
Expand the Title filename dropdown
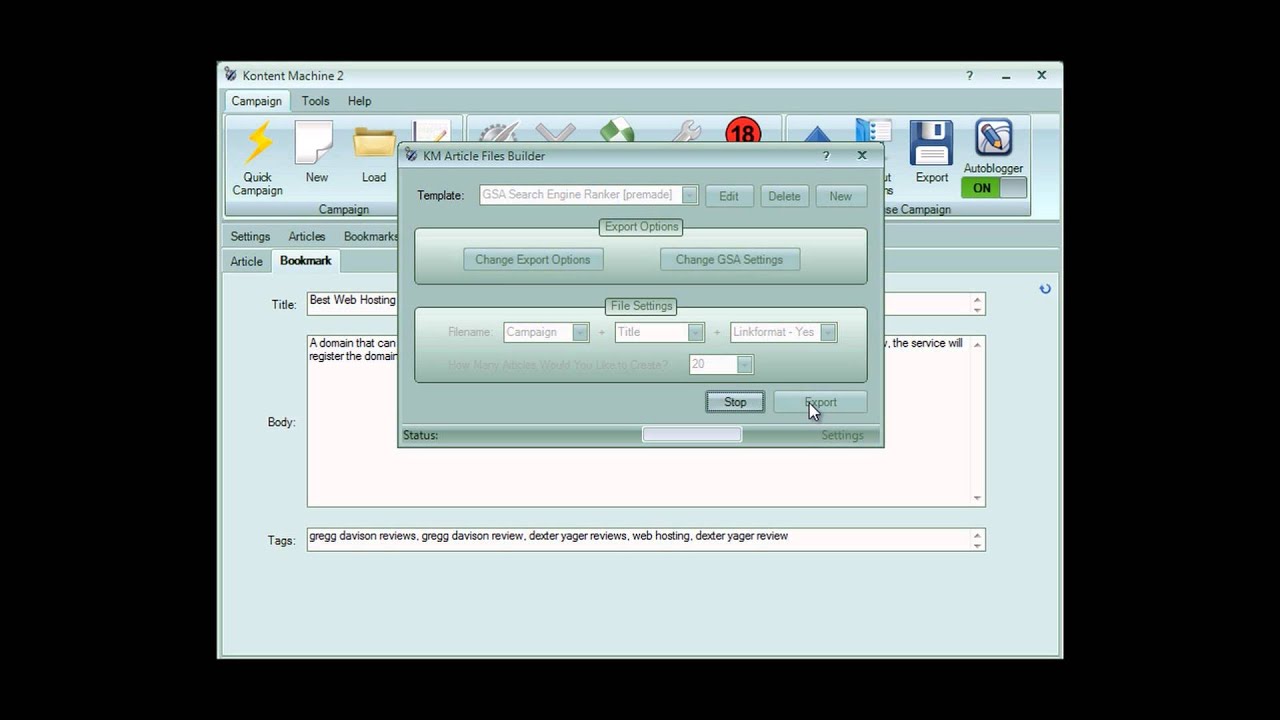[696, 332]
